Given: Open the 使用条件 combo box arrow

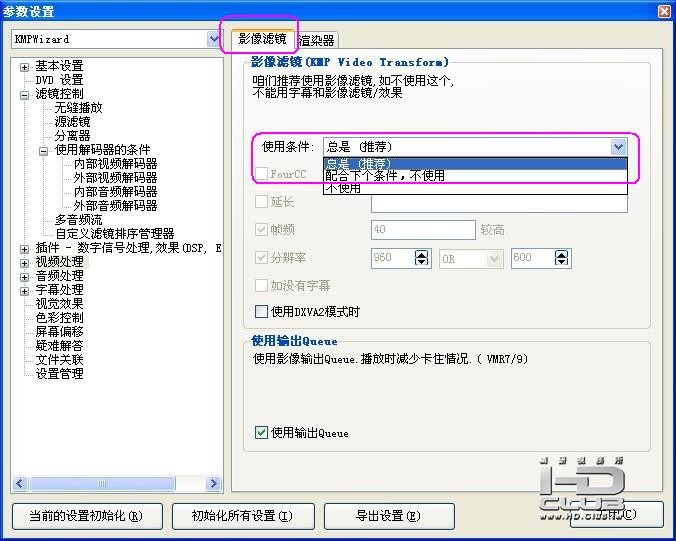Looking at the screenshot, I should point(619,147).
